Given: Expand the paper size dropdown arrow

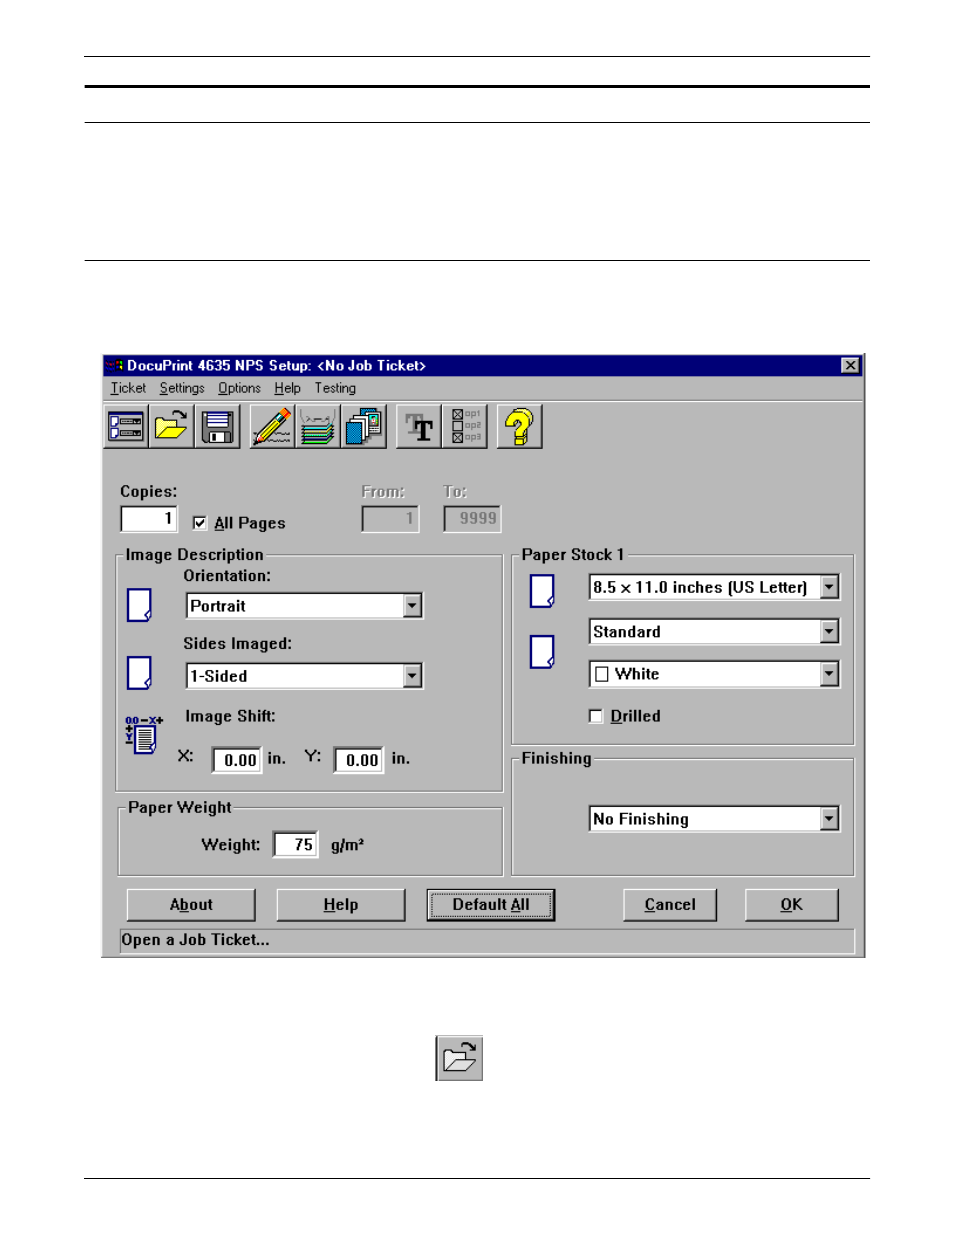Looking at the screenshot, I should click(x=830, y=587).
